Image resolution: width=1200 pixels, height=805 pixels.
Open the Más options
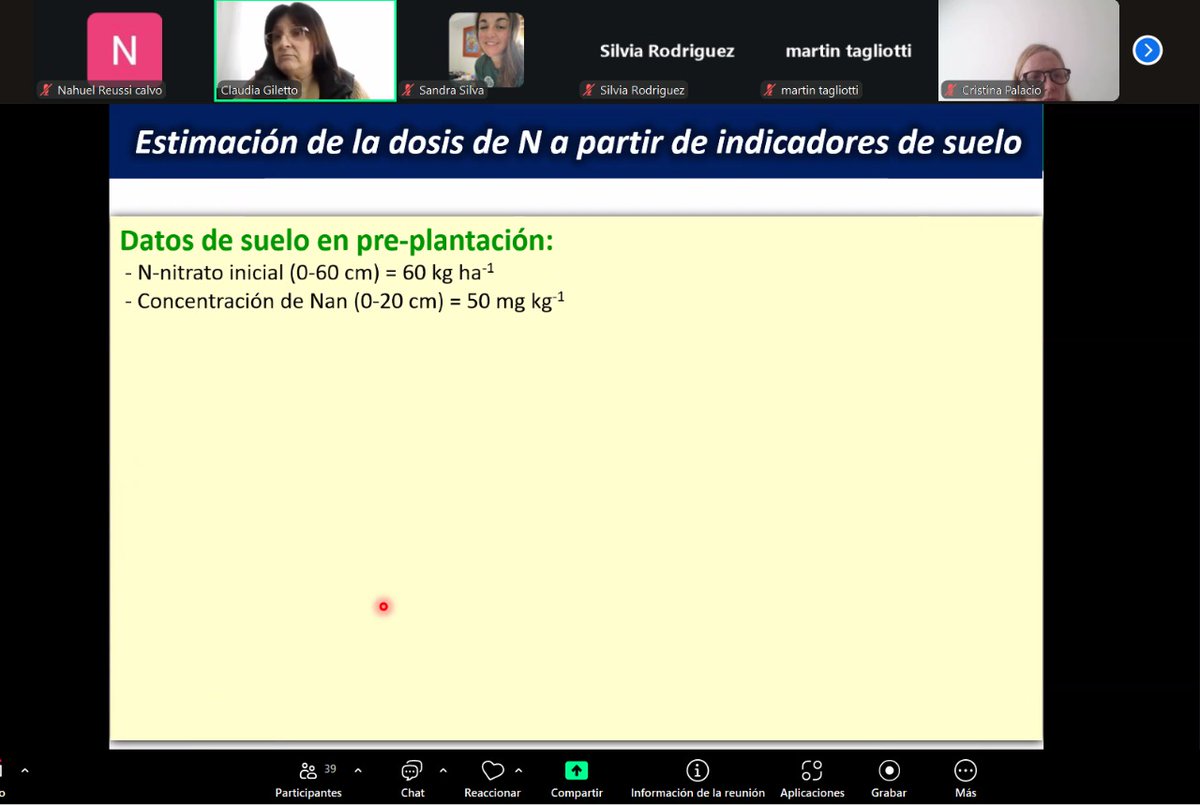coord(965,780)
